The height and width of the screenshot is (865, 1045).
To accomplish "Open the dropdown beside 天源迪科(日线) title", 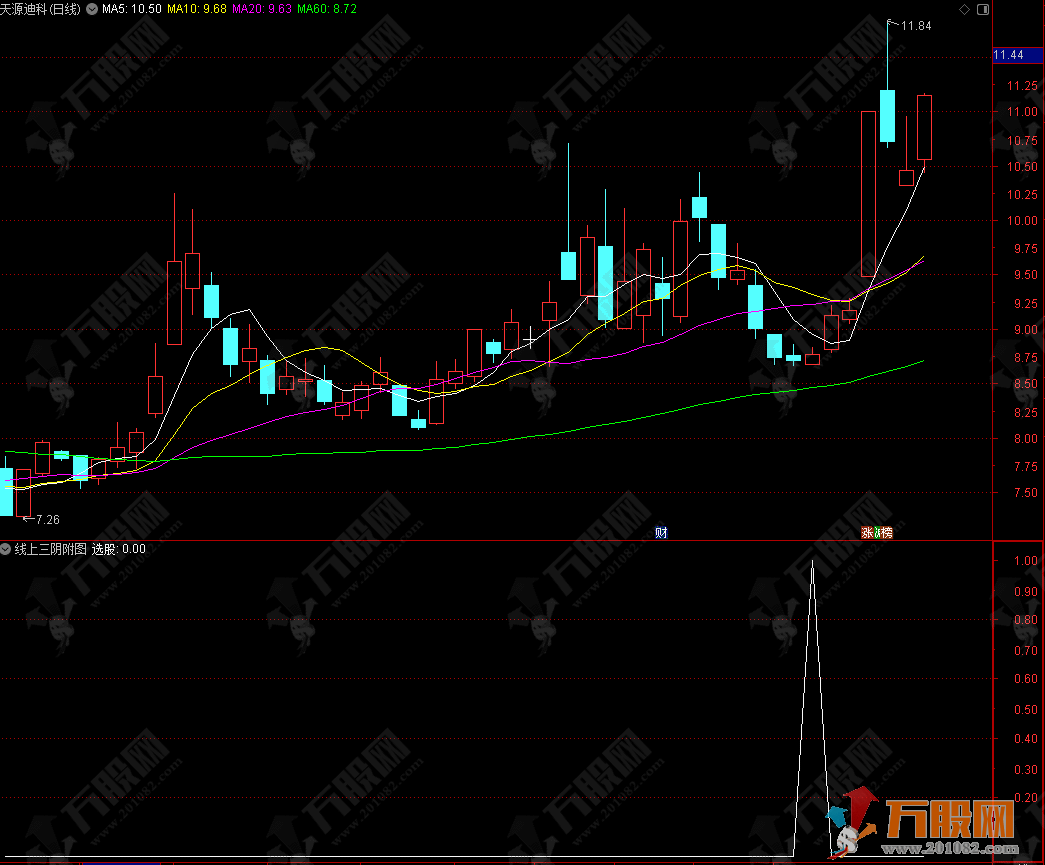I will click(91, 9).
